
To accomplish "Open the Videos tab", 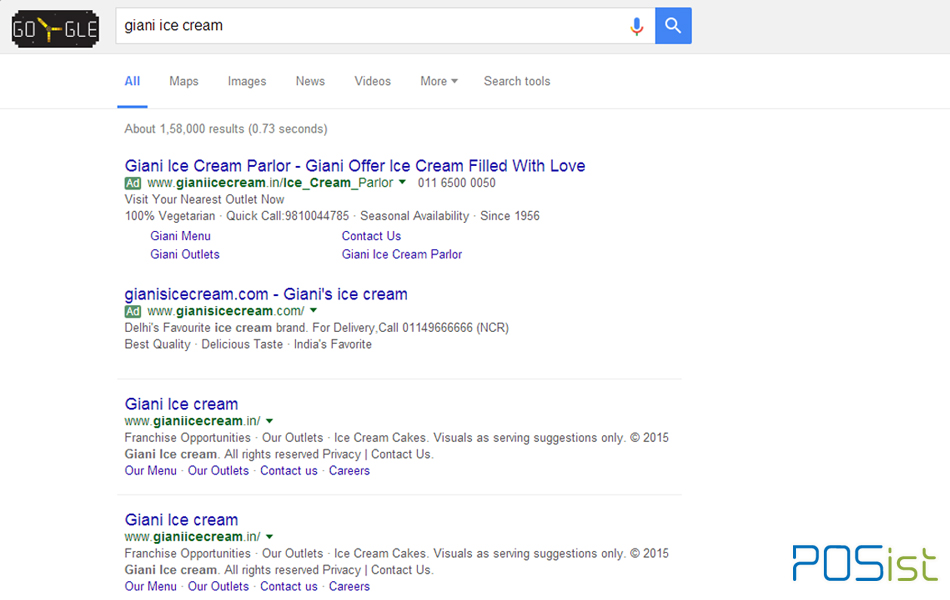I will coord(373,81).
